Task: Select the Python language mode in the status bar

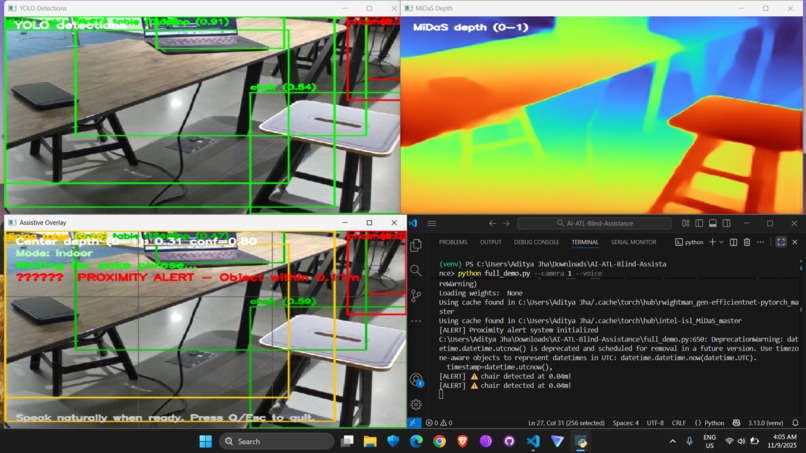Action: tap(709, 423)
